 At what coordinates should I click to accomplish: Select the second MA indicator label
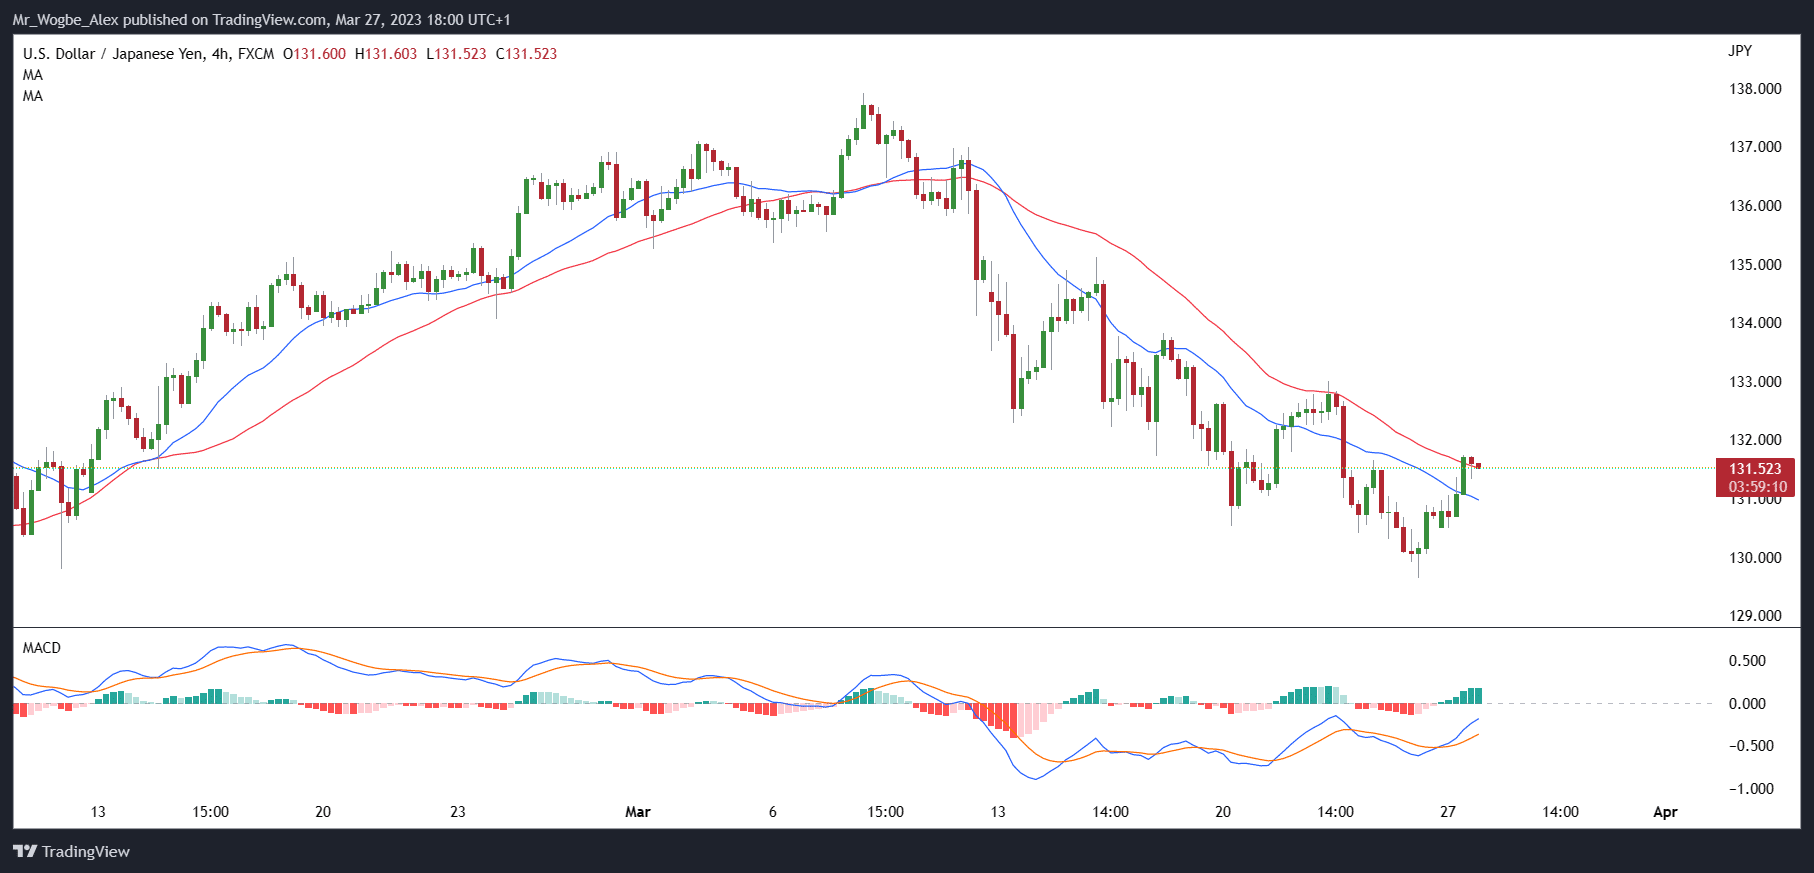tap(33, 96)
